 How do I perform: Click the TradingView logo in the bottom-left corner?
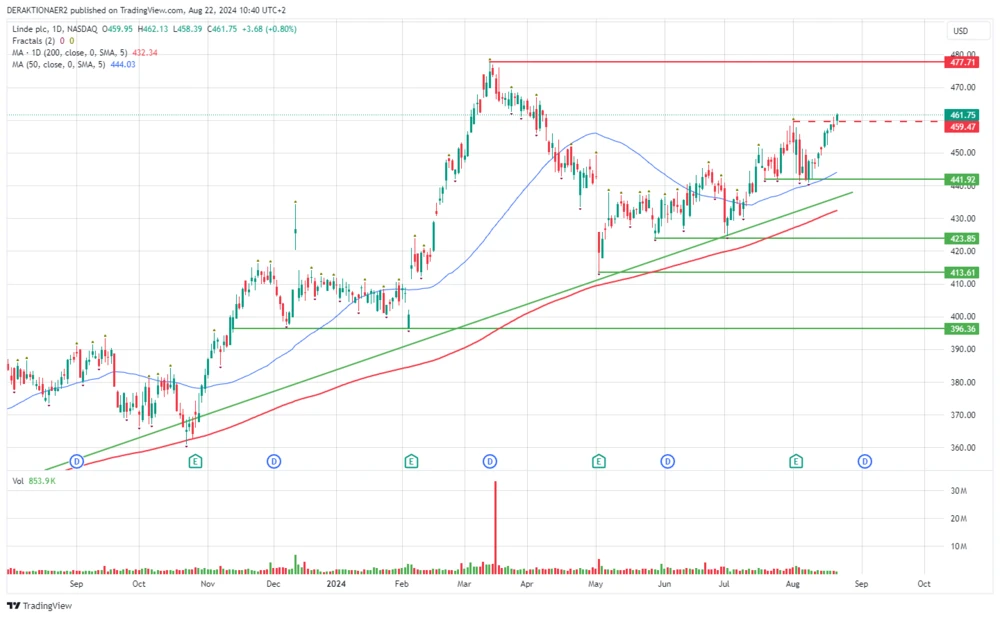[40, 606]
